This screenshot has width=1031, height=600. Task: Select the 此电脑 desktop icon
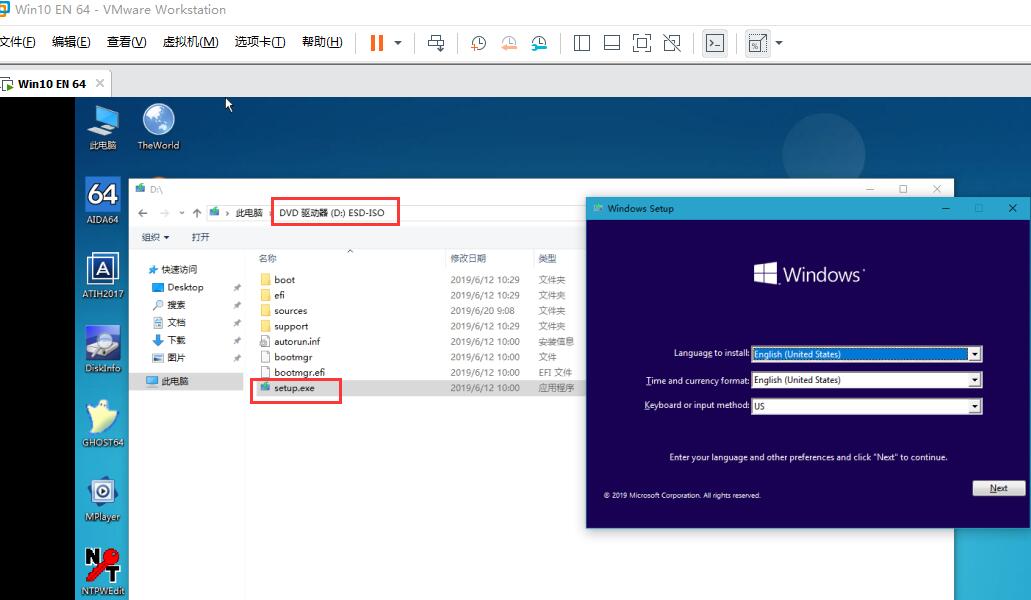[103, 127]
